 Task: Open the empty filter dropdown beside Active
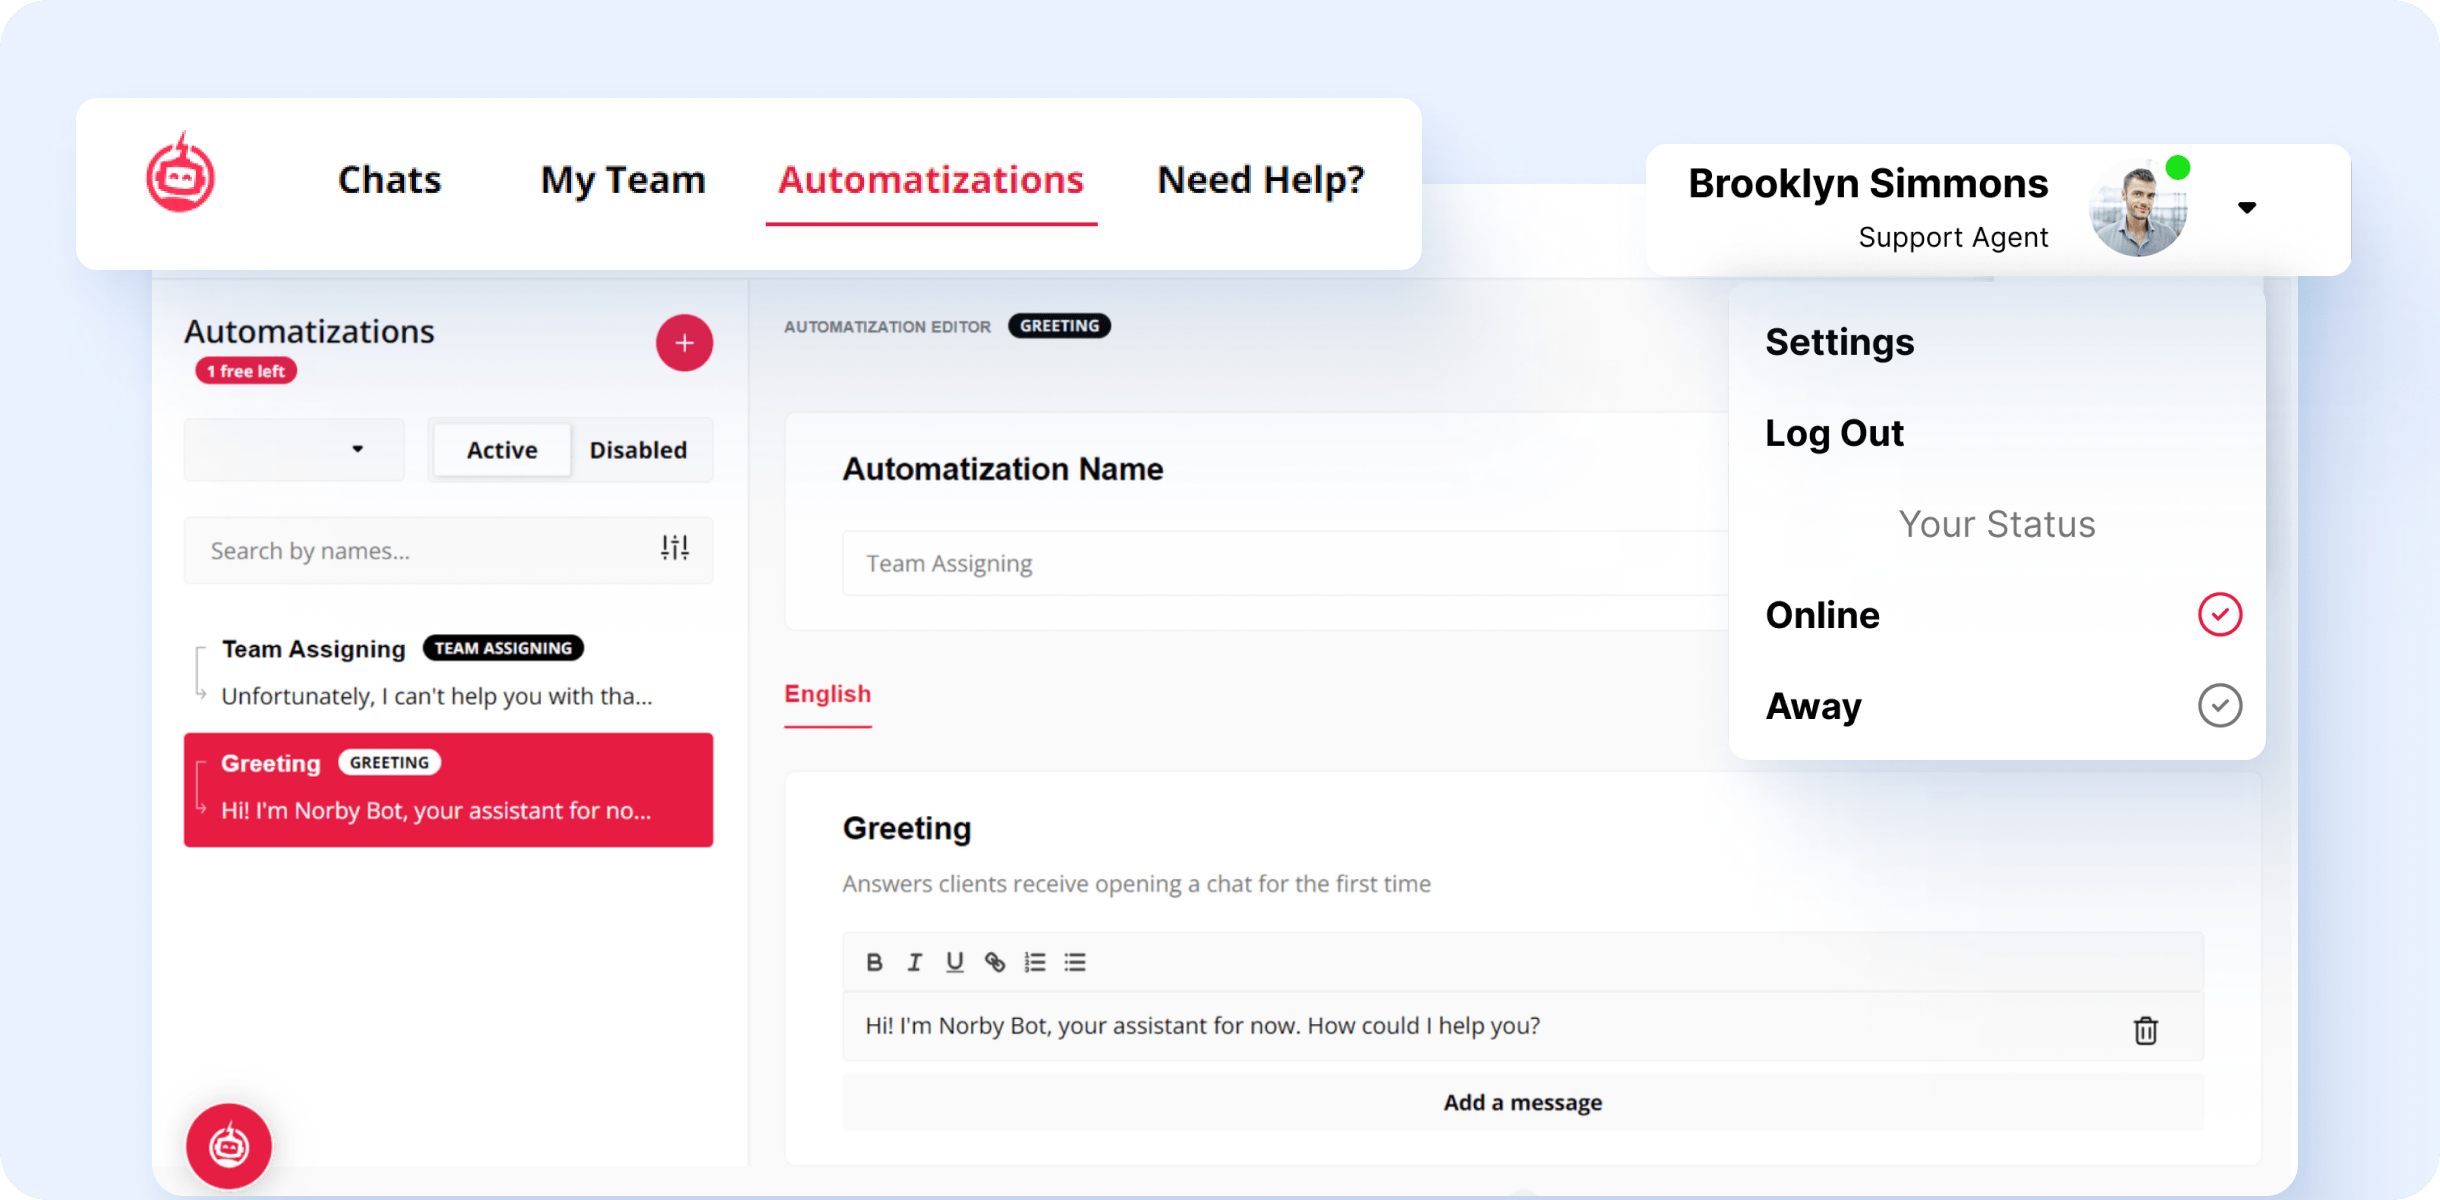pyautogui.click(x=294, y=450)
